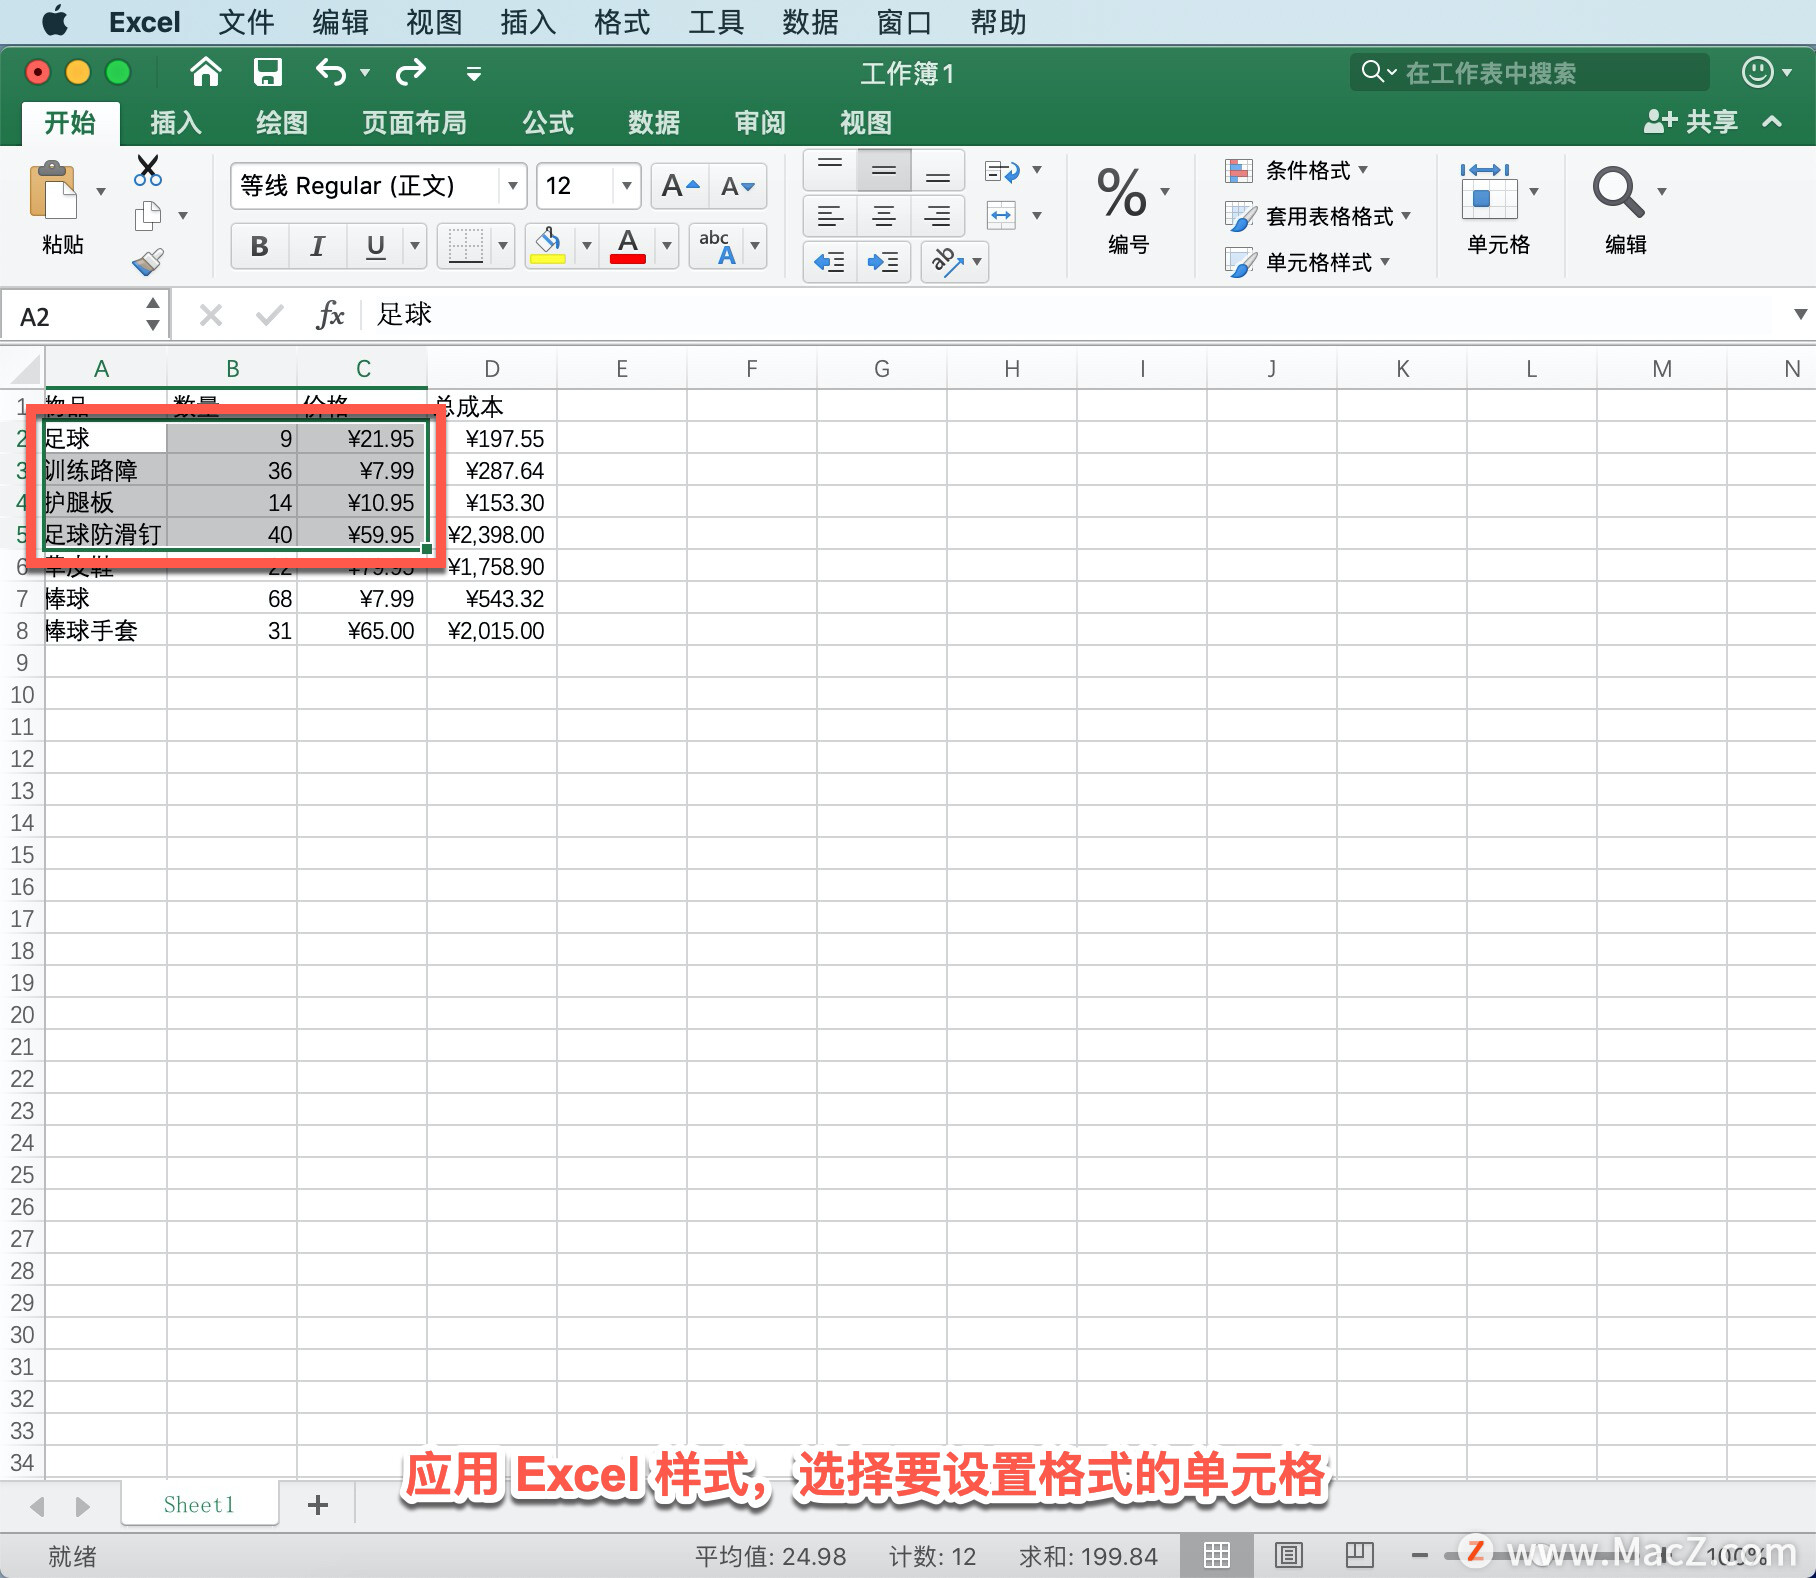Image resolution: width=1816 pixels, height=1578 pixels.
Task: Click the Paste clipboard icon
Action: pos(53,190)
